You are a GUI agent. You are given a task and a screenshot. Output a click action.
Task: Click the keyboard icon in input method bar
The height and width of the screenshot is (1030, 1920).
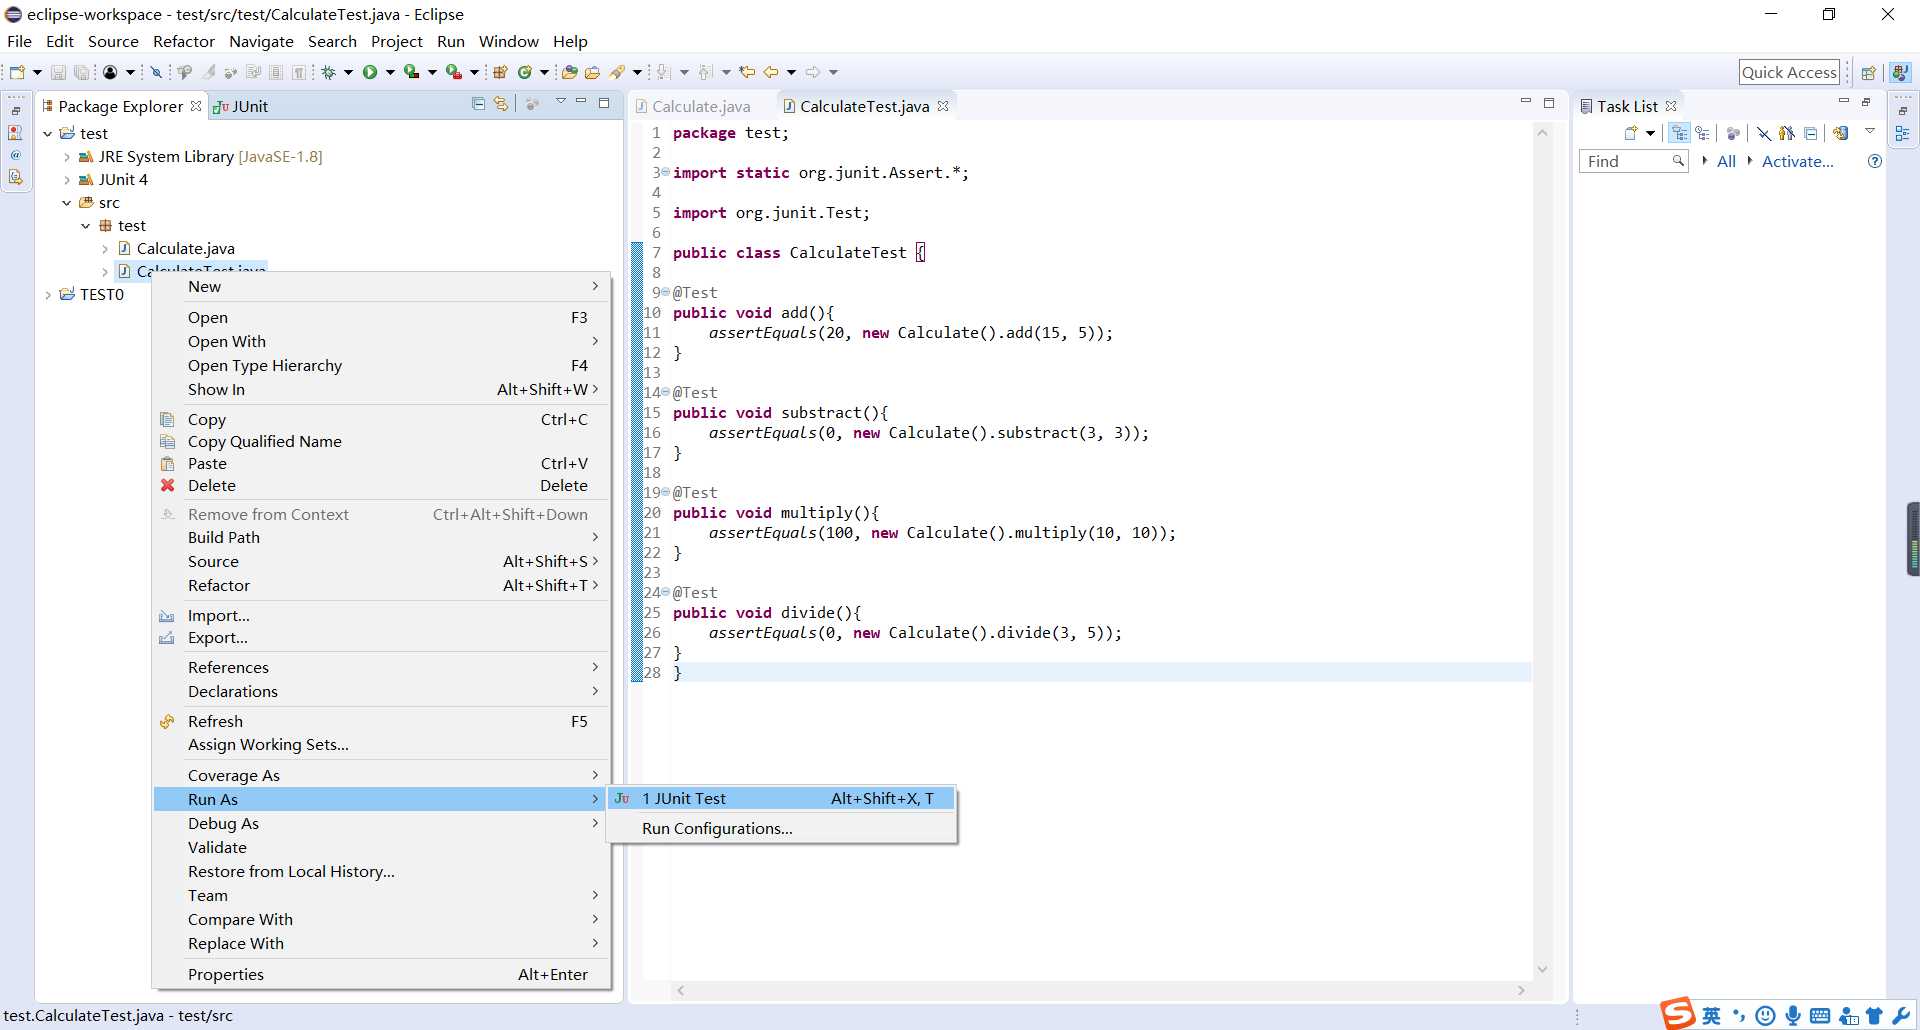coord(1820,1016)
